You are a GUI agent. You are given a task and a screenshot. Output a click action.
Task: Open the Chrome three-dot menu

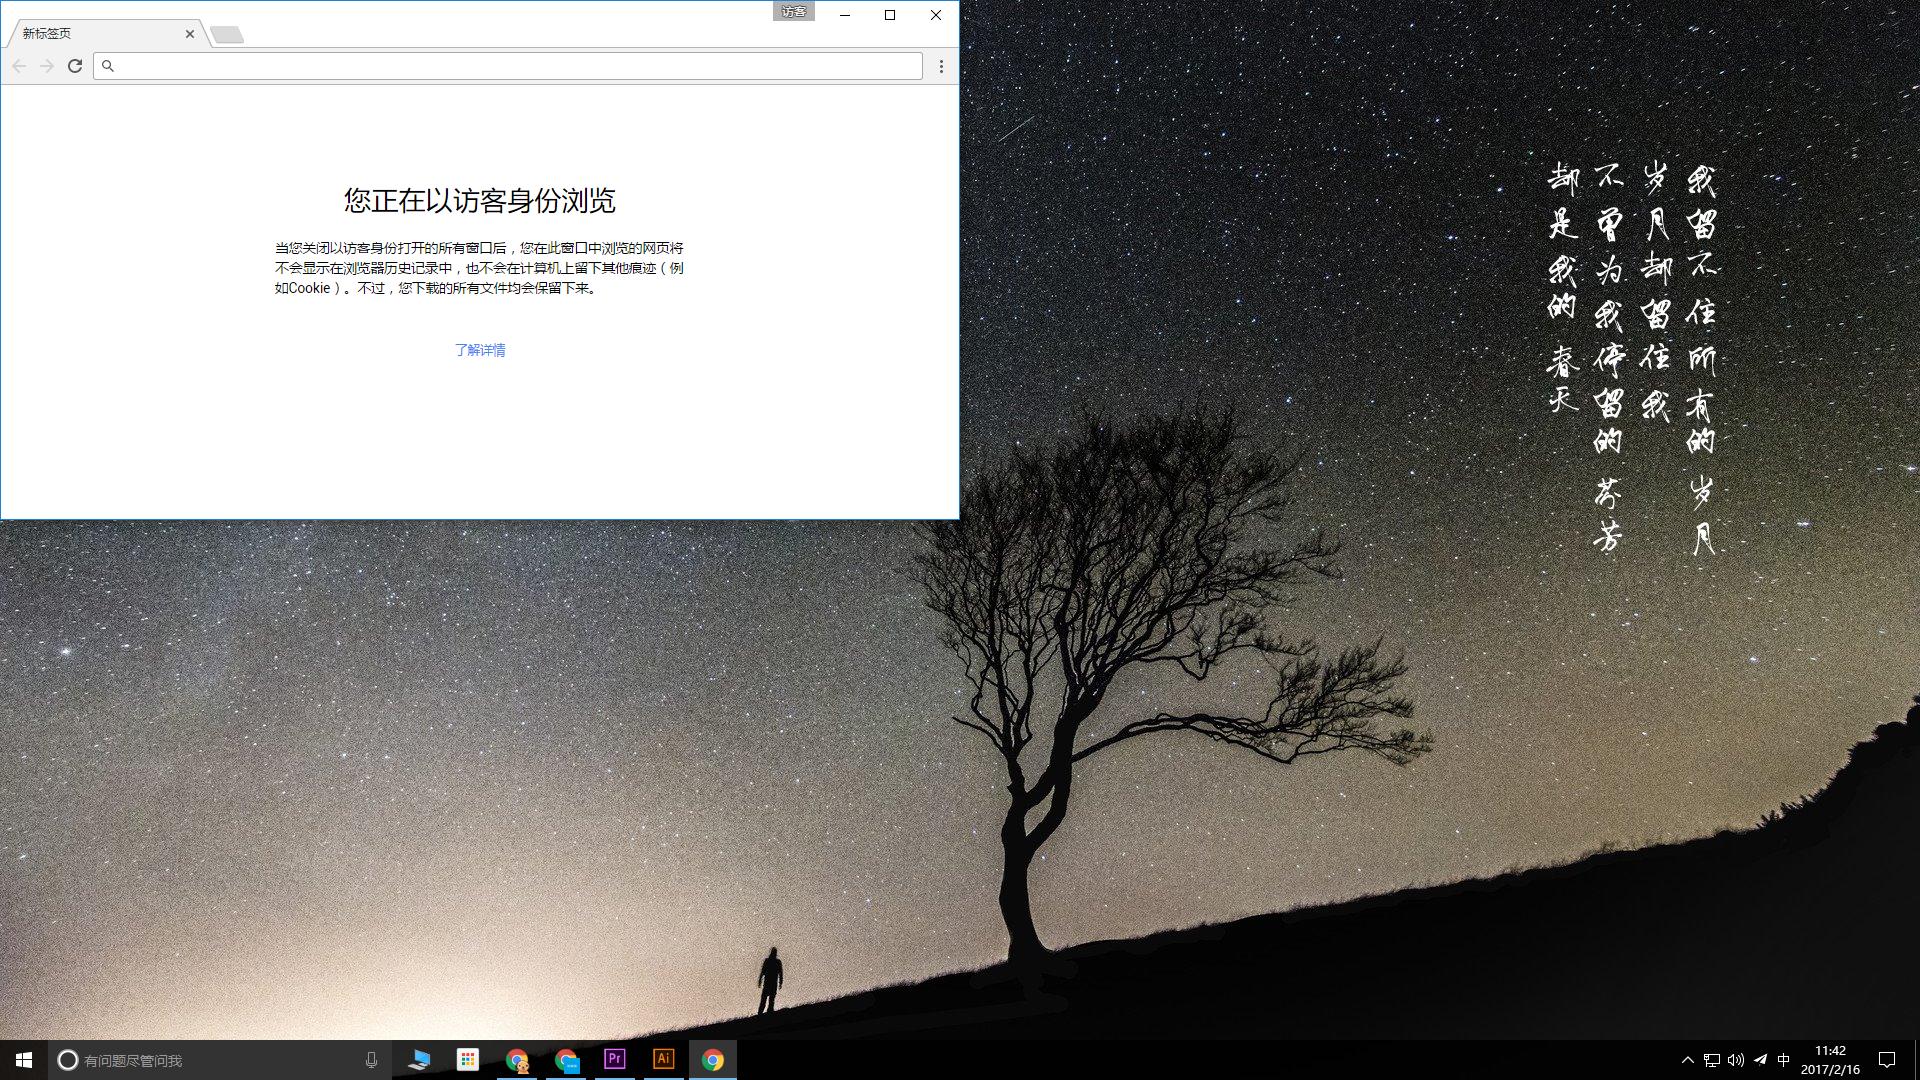(940, 66)
